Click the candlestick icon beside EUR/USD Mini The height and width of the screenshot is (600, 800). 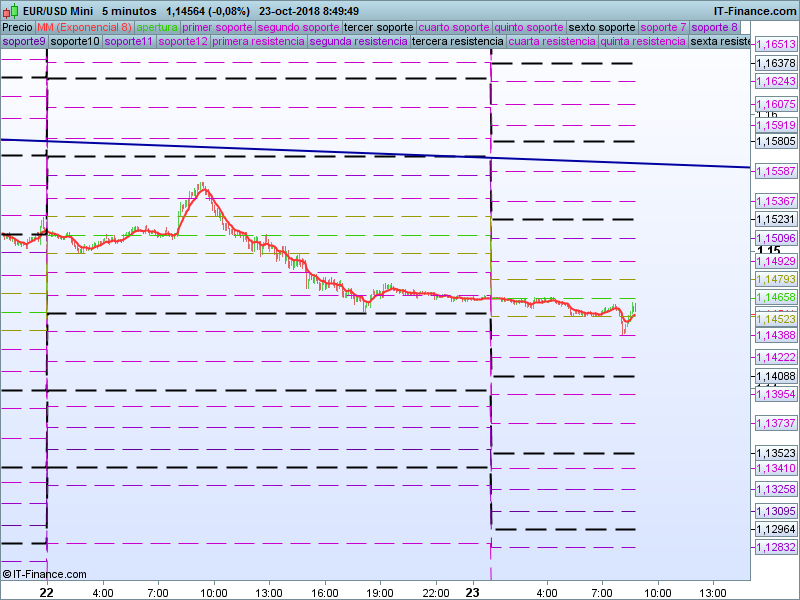point(11,11)
